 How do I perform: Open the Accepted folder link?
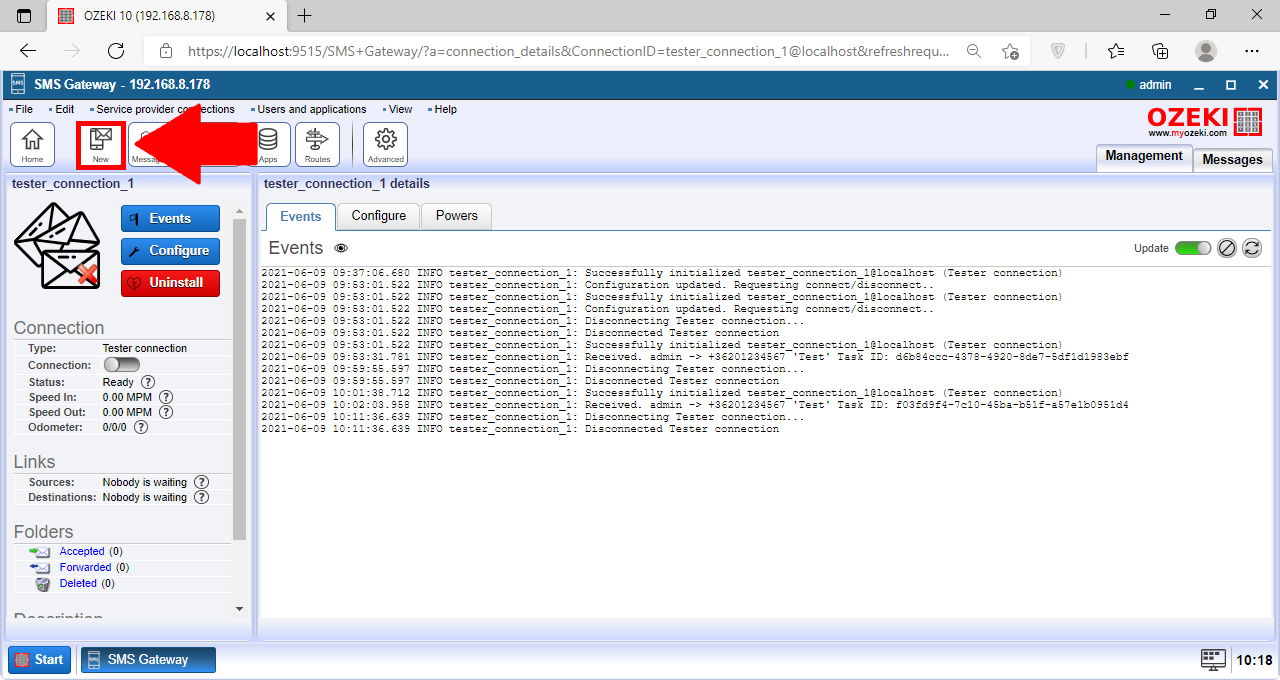coord(82,551)
